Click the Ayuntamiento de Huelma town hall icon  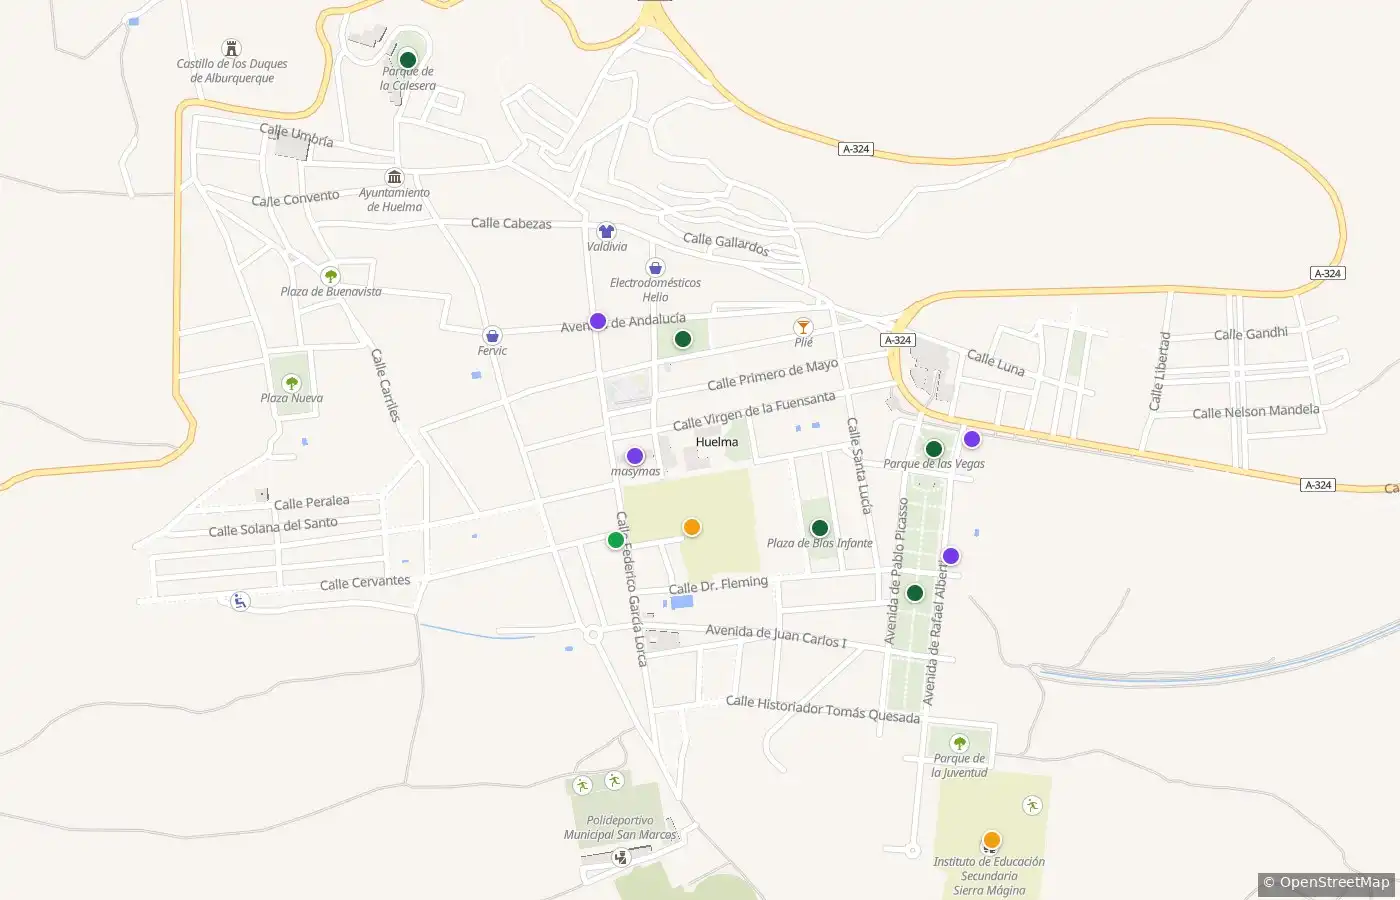click(394, 177)
